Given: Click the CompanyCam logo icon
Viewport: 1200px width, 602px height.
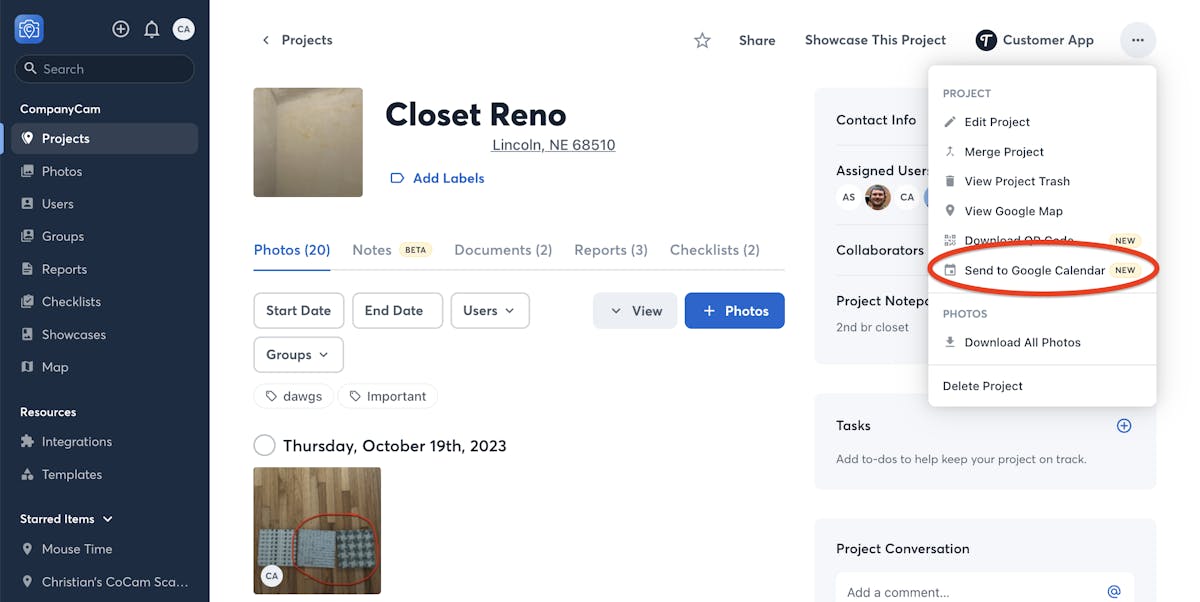Looking at the screenshot, I should click(x=29, y=29).
